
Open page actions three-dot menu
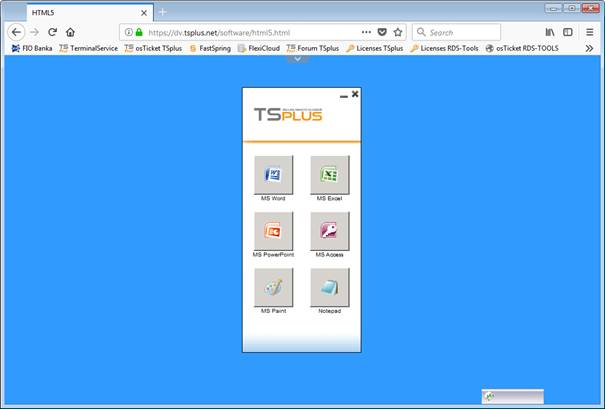(366, 32)
